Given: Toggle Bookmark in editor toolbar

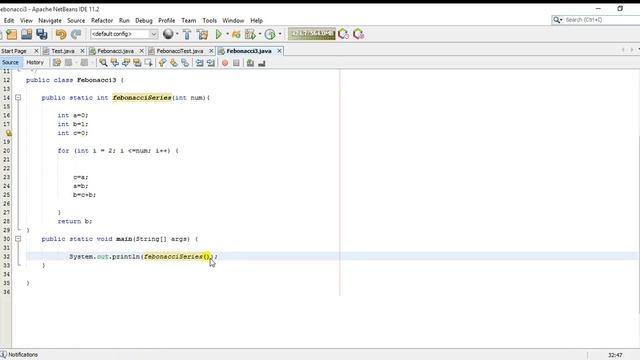Looking at the screenshot, I should (x=185, y=63).
